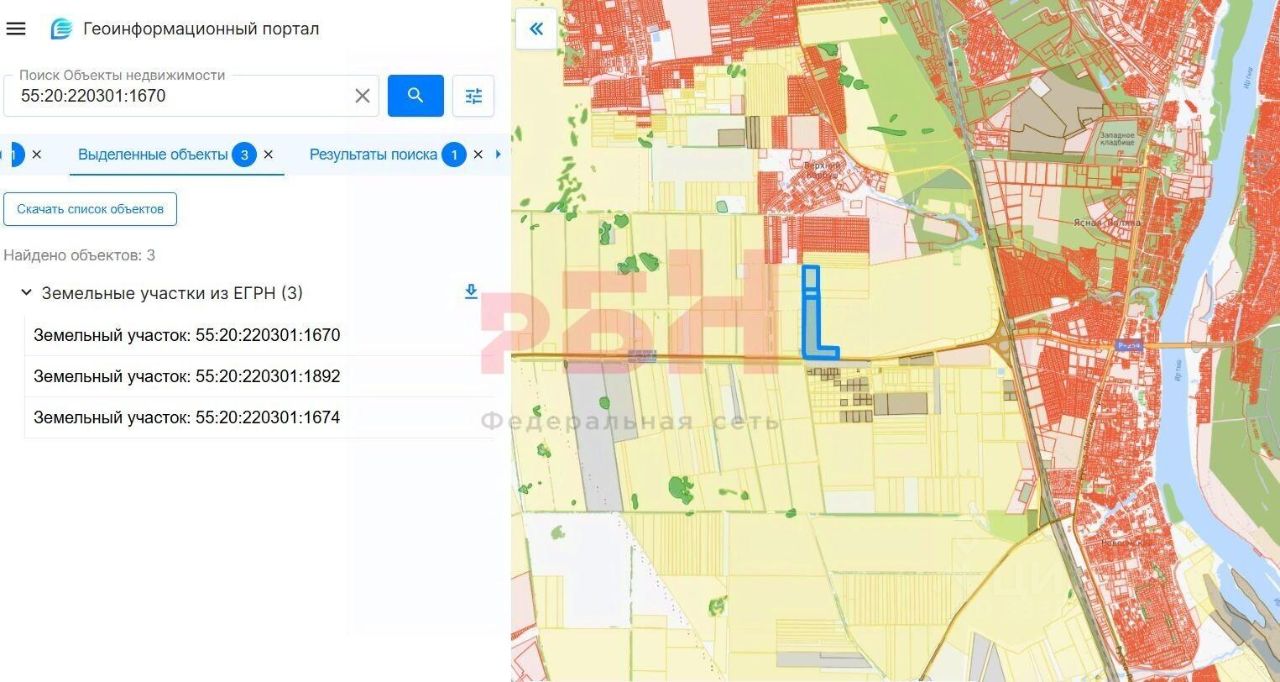
Task: Download Земельные участки из ЕГРН list icon
Action: [x=471, y=292]
